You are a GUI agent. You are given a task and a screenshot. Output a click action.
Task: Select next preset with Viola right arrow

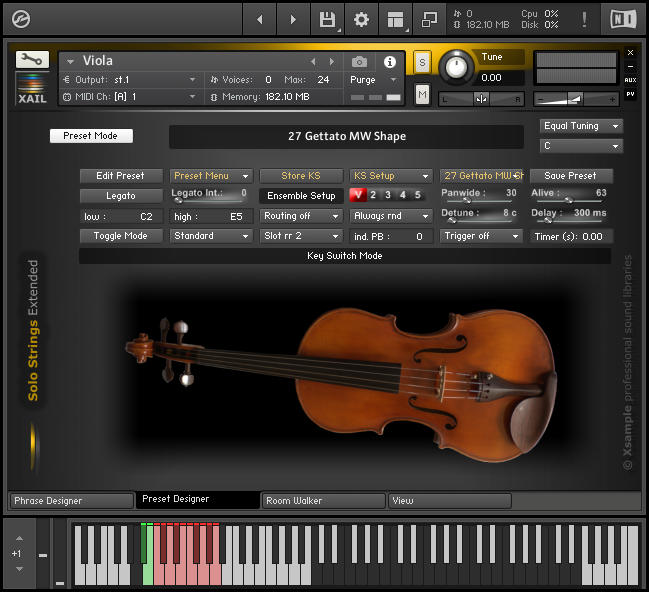[x=332, y=62]
